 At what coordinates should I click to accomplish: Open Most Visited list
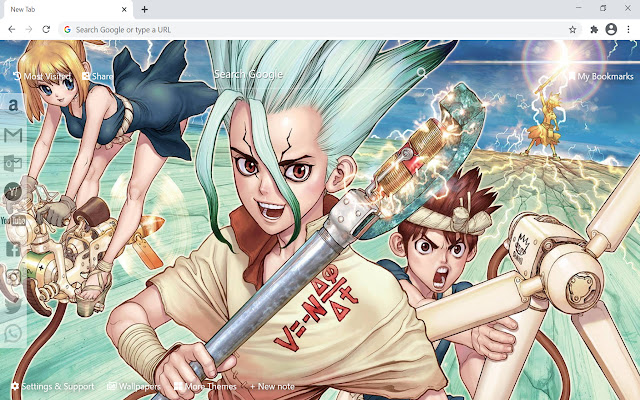(42, 76)
